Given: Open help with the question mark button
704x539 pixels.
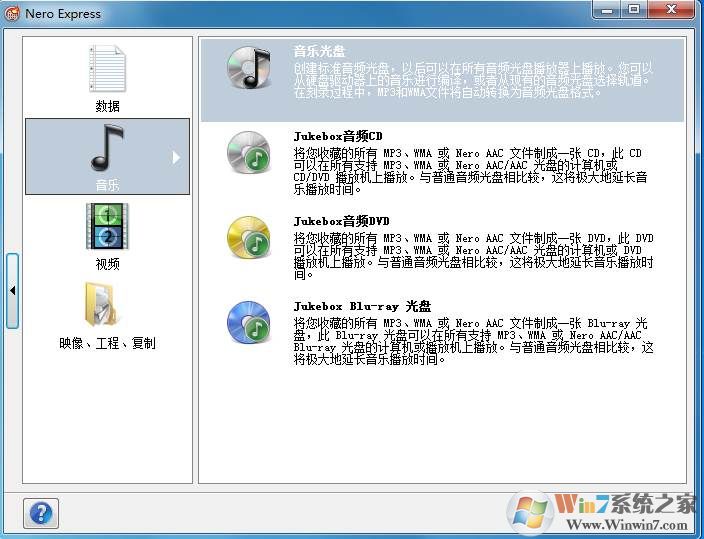Looking at the screenshot, I should coord(41,513).
